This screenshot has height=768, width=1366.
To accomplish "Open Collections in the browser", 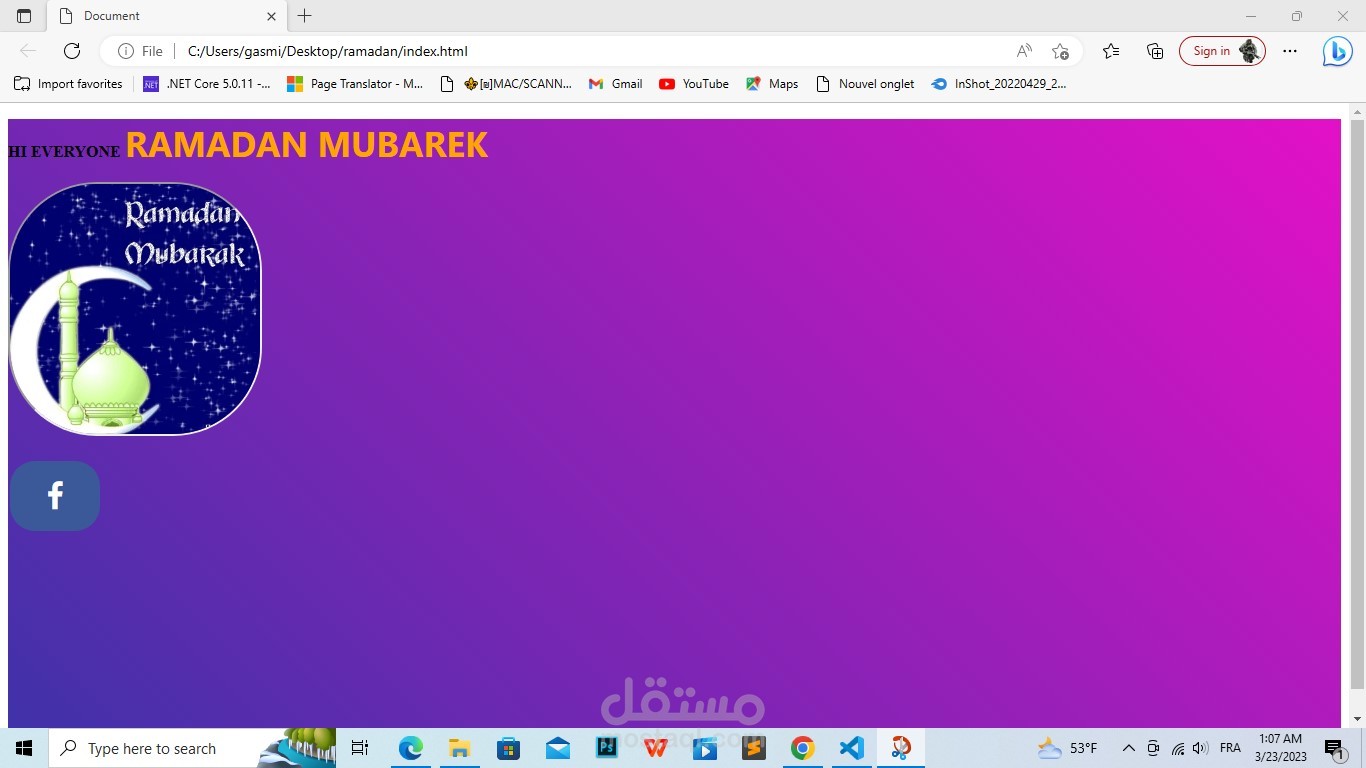I will tap(1154, 51).
